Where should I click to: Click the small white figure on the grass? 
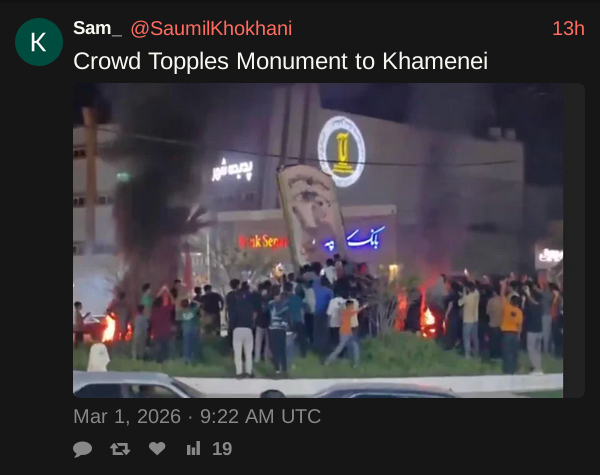[x=98, y=357]
